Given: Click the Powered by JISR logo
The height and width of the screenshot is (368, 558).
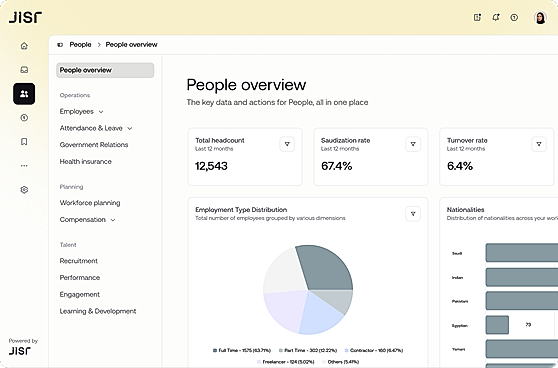Looking at the screenshot, I should [20, 351].
